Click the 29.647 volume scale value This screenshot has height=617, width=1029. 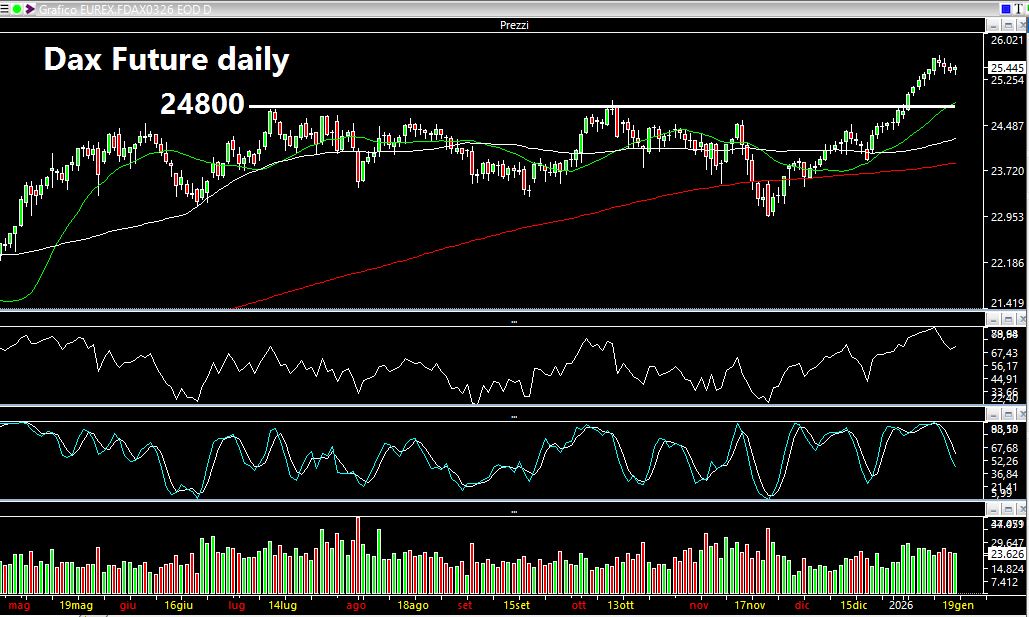(1007, 543)
